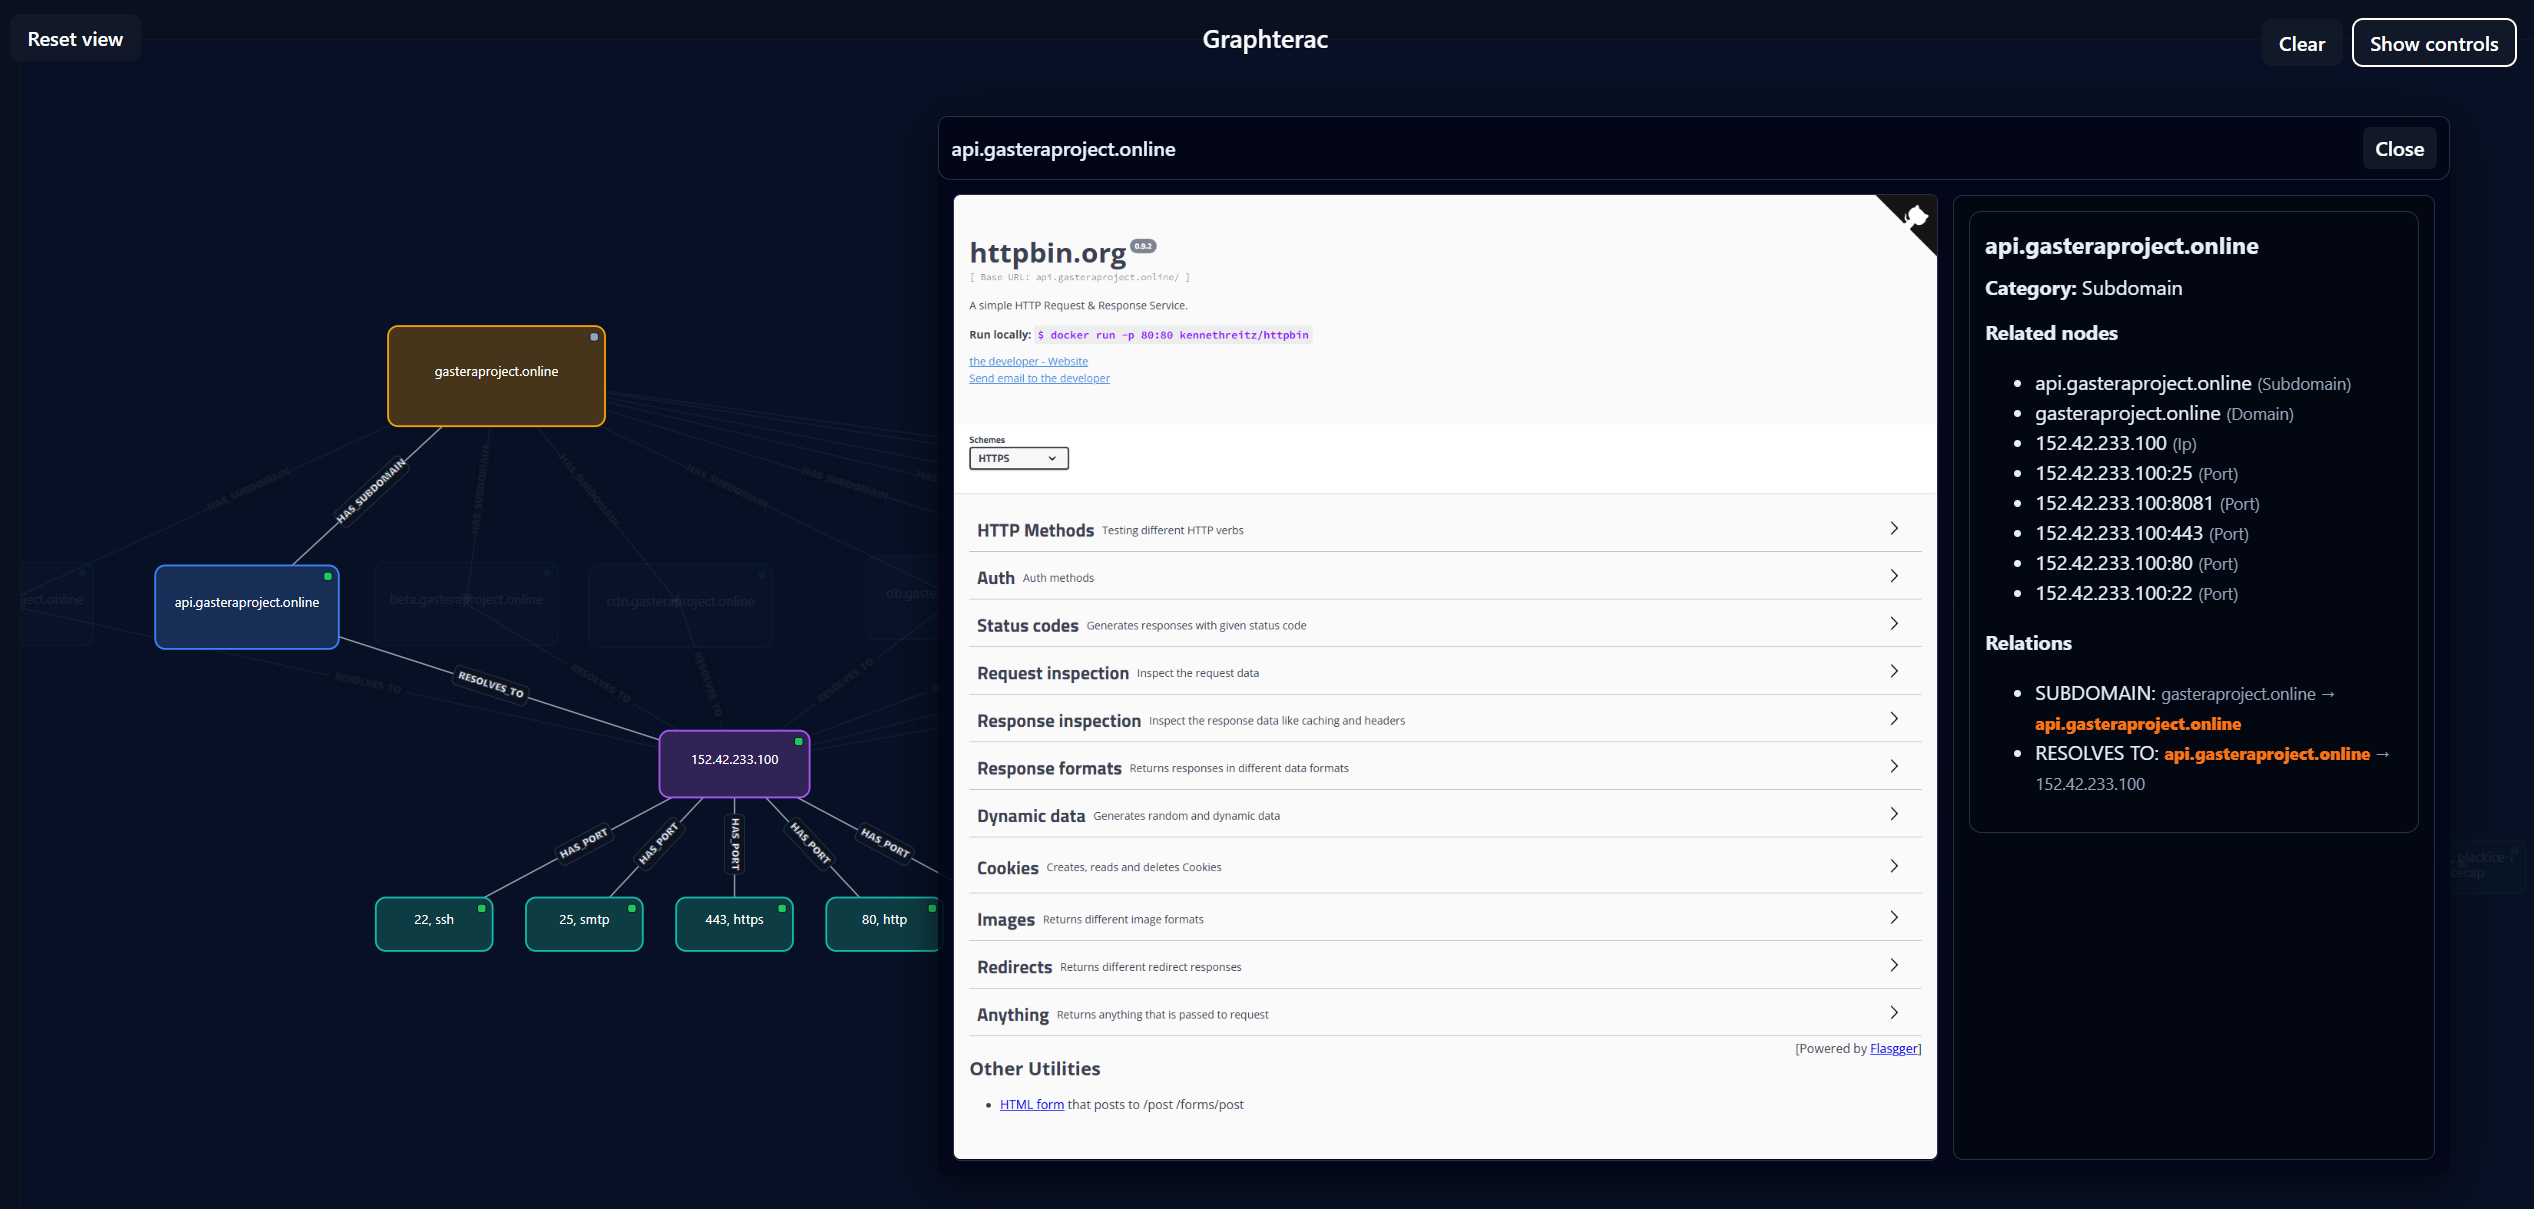2534x1209 pixels.
Task: Click the green status dot on the api.gasteraproject.online node
Action: (x=327, y=577)
